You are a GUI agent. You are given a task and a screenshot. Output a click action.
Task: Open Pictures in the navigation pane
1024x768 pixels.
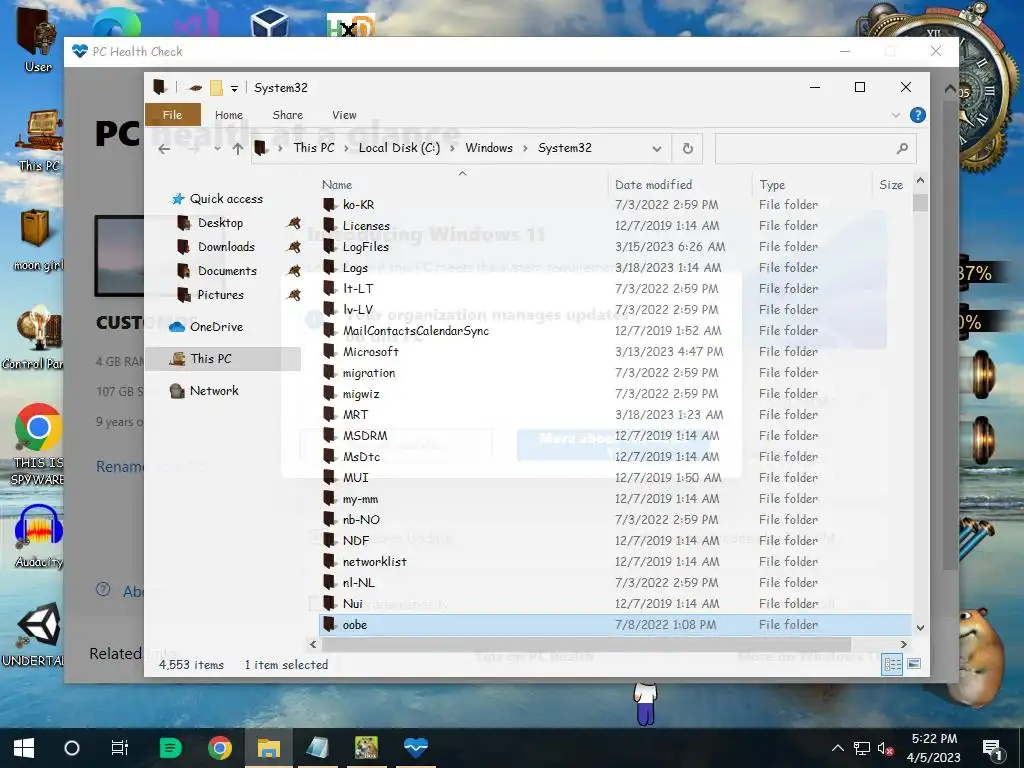(220, 295)
